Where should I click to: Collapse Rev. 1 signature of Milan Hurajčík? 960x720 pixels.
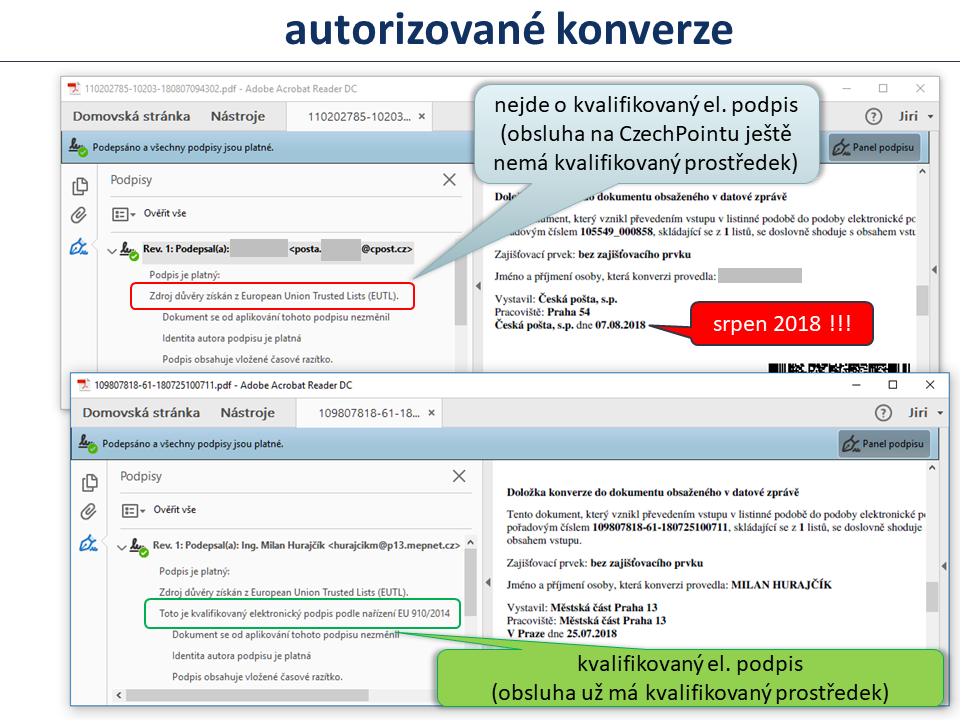point(122,547)
